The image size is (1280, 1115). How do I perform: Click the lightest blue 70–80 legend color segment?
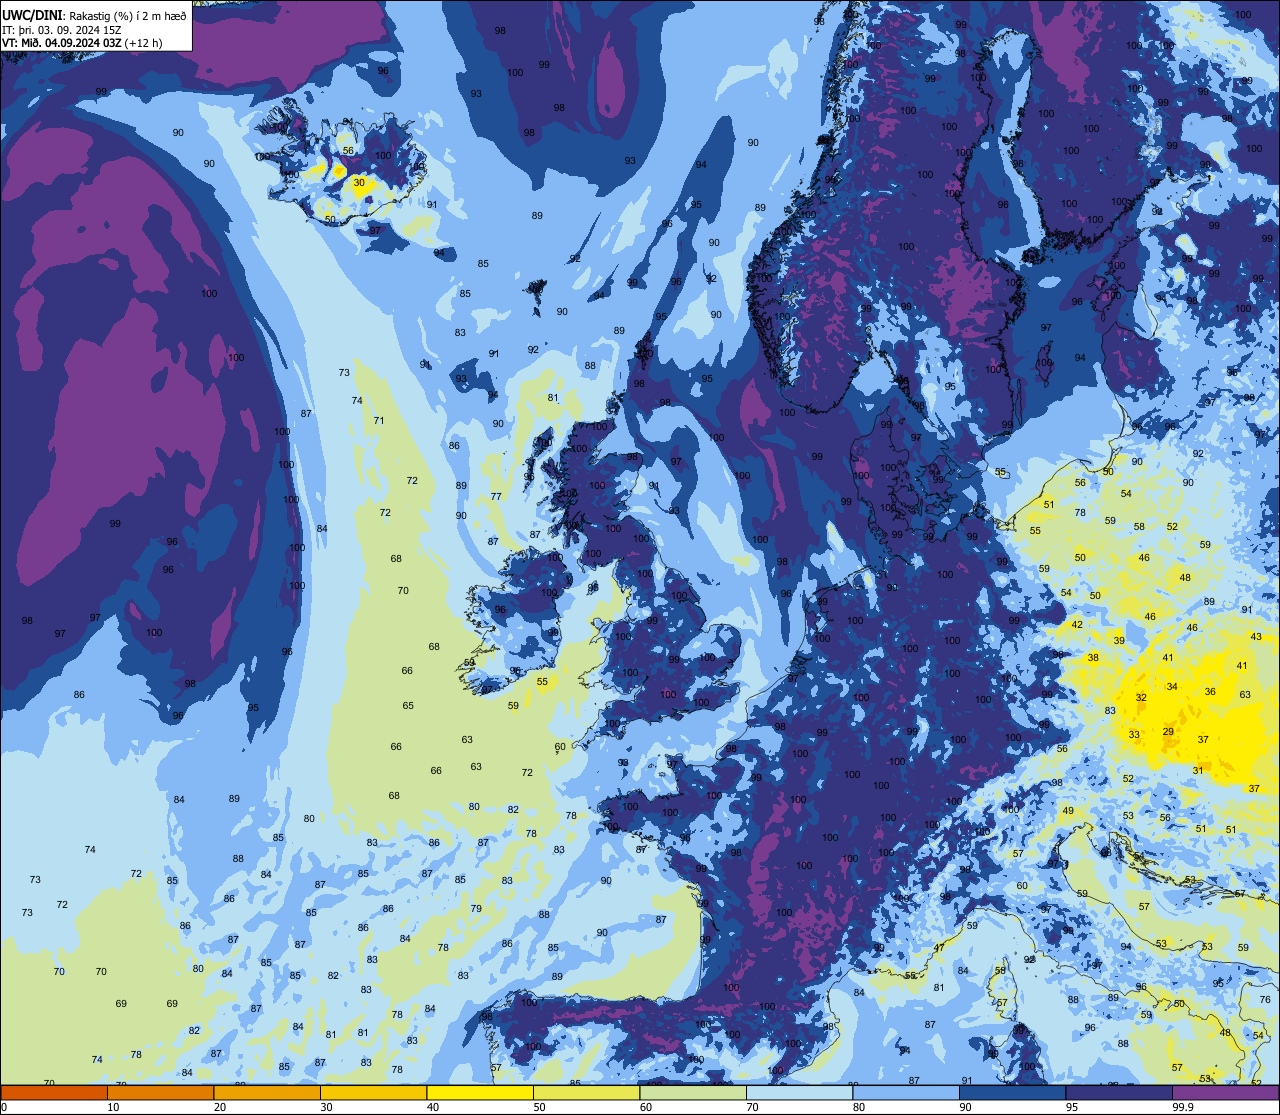click(799, 1092)
